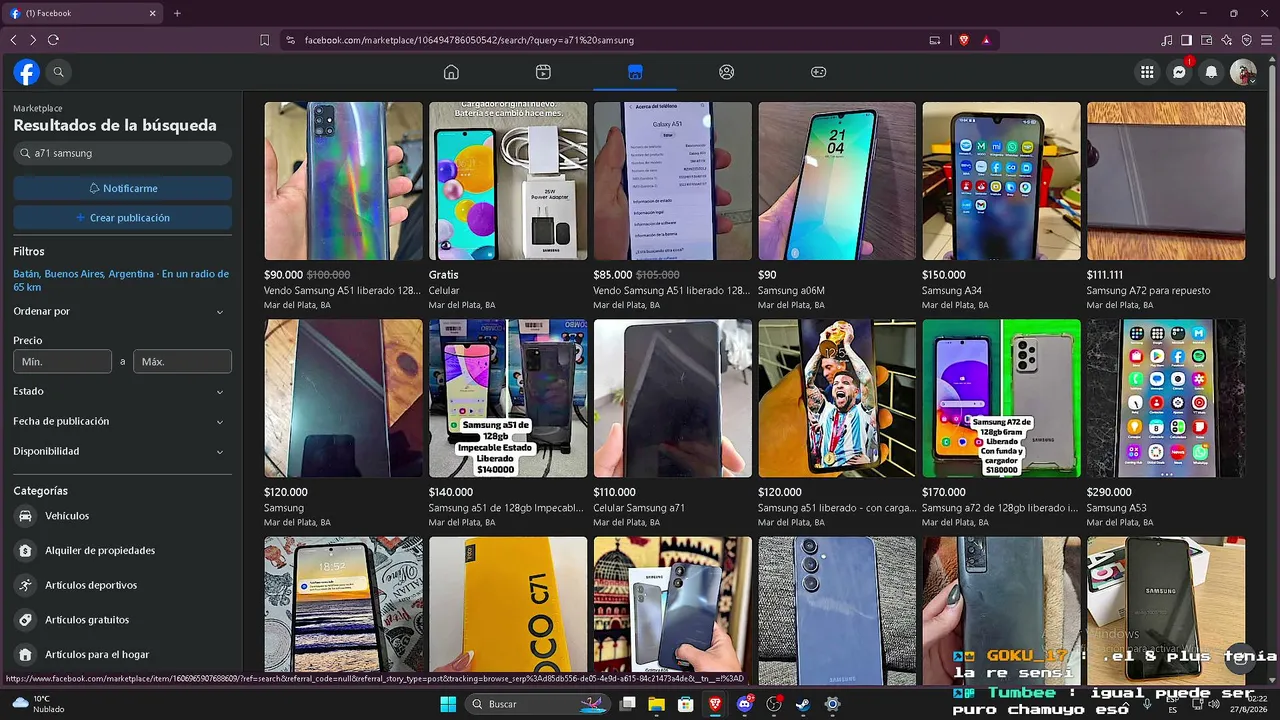Open the Vehículos category

coord(122,516)
